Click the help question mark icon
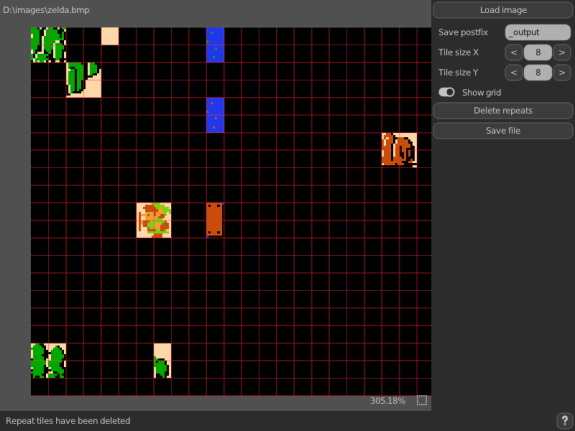Viewport: 575px width, 431px height. (565, 420)
